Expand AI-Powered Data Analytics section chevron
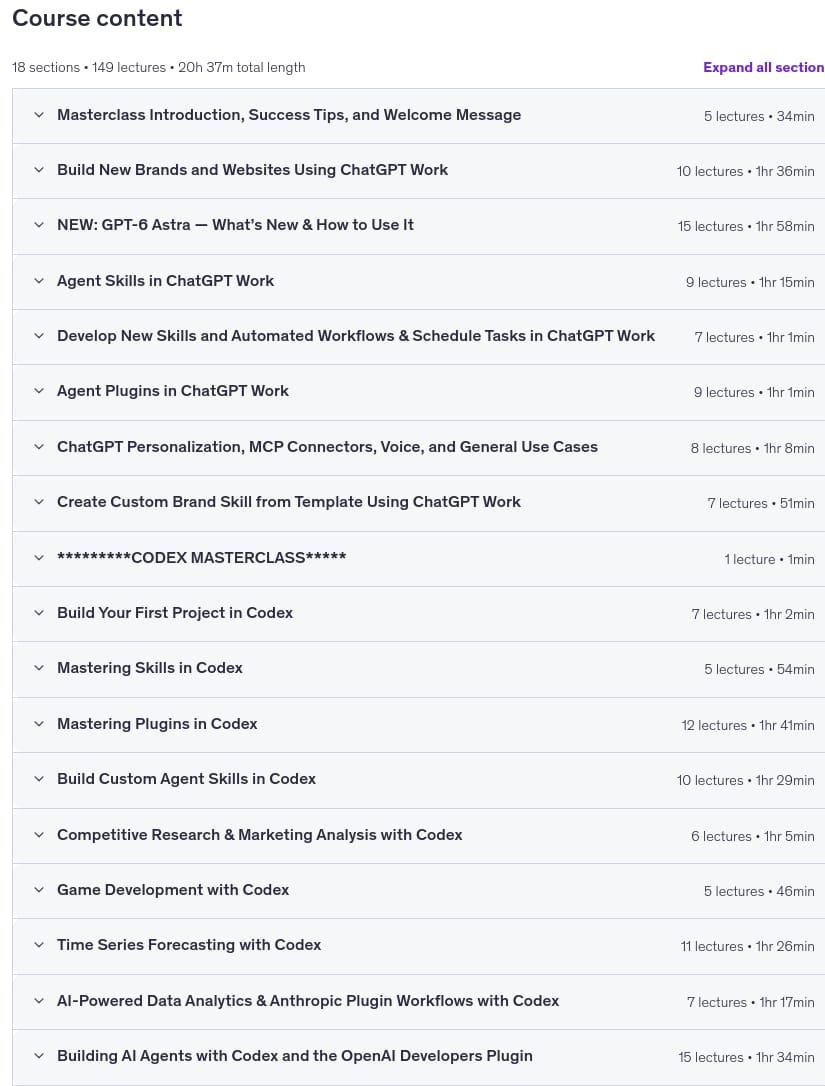Image resolution: width=825 pixels, height=1086 pixels. pyautogui.click(x=39, y=1001)
